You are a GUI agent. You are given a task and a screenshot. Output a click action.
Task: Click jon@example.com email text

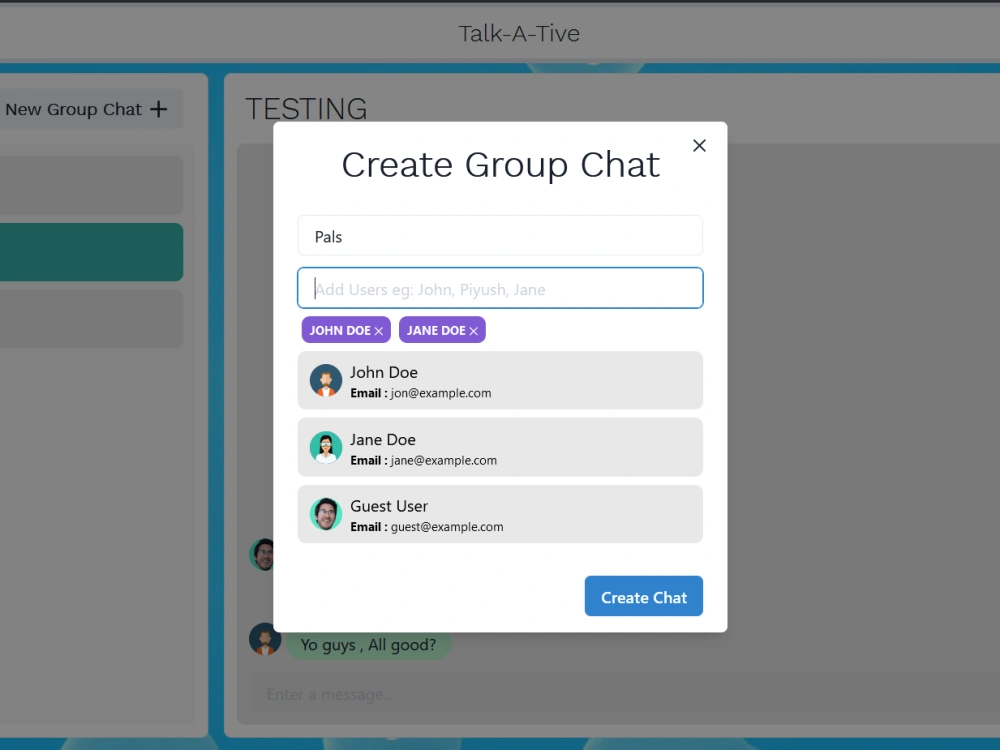pos(441,393)
